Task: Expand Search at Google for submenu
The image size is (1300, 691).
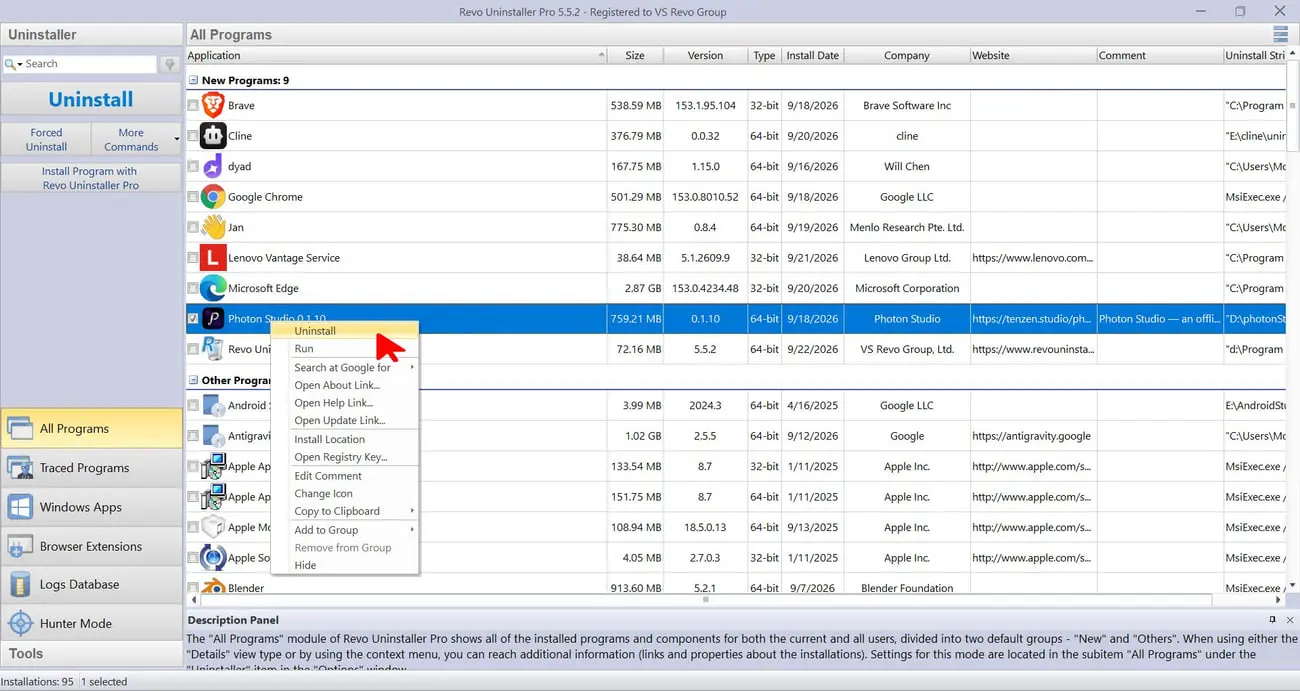Action: pos(411,367)
